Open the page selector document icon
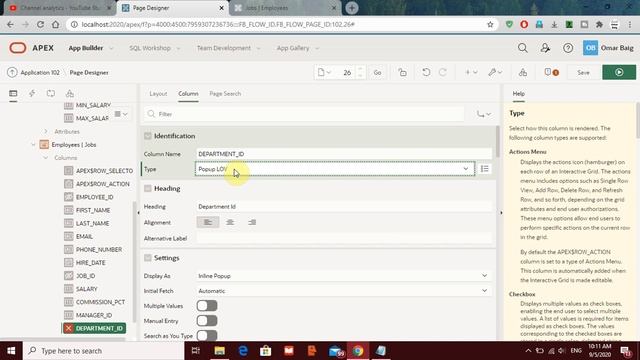Image resolution: width=640 pixels, height=360 pixels. [324, 72]
